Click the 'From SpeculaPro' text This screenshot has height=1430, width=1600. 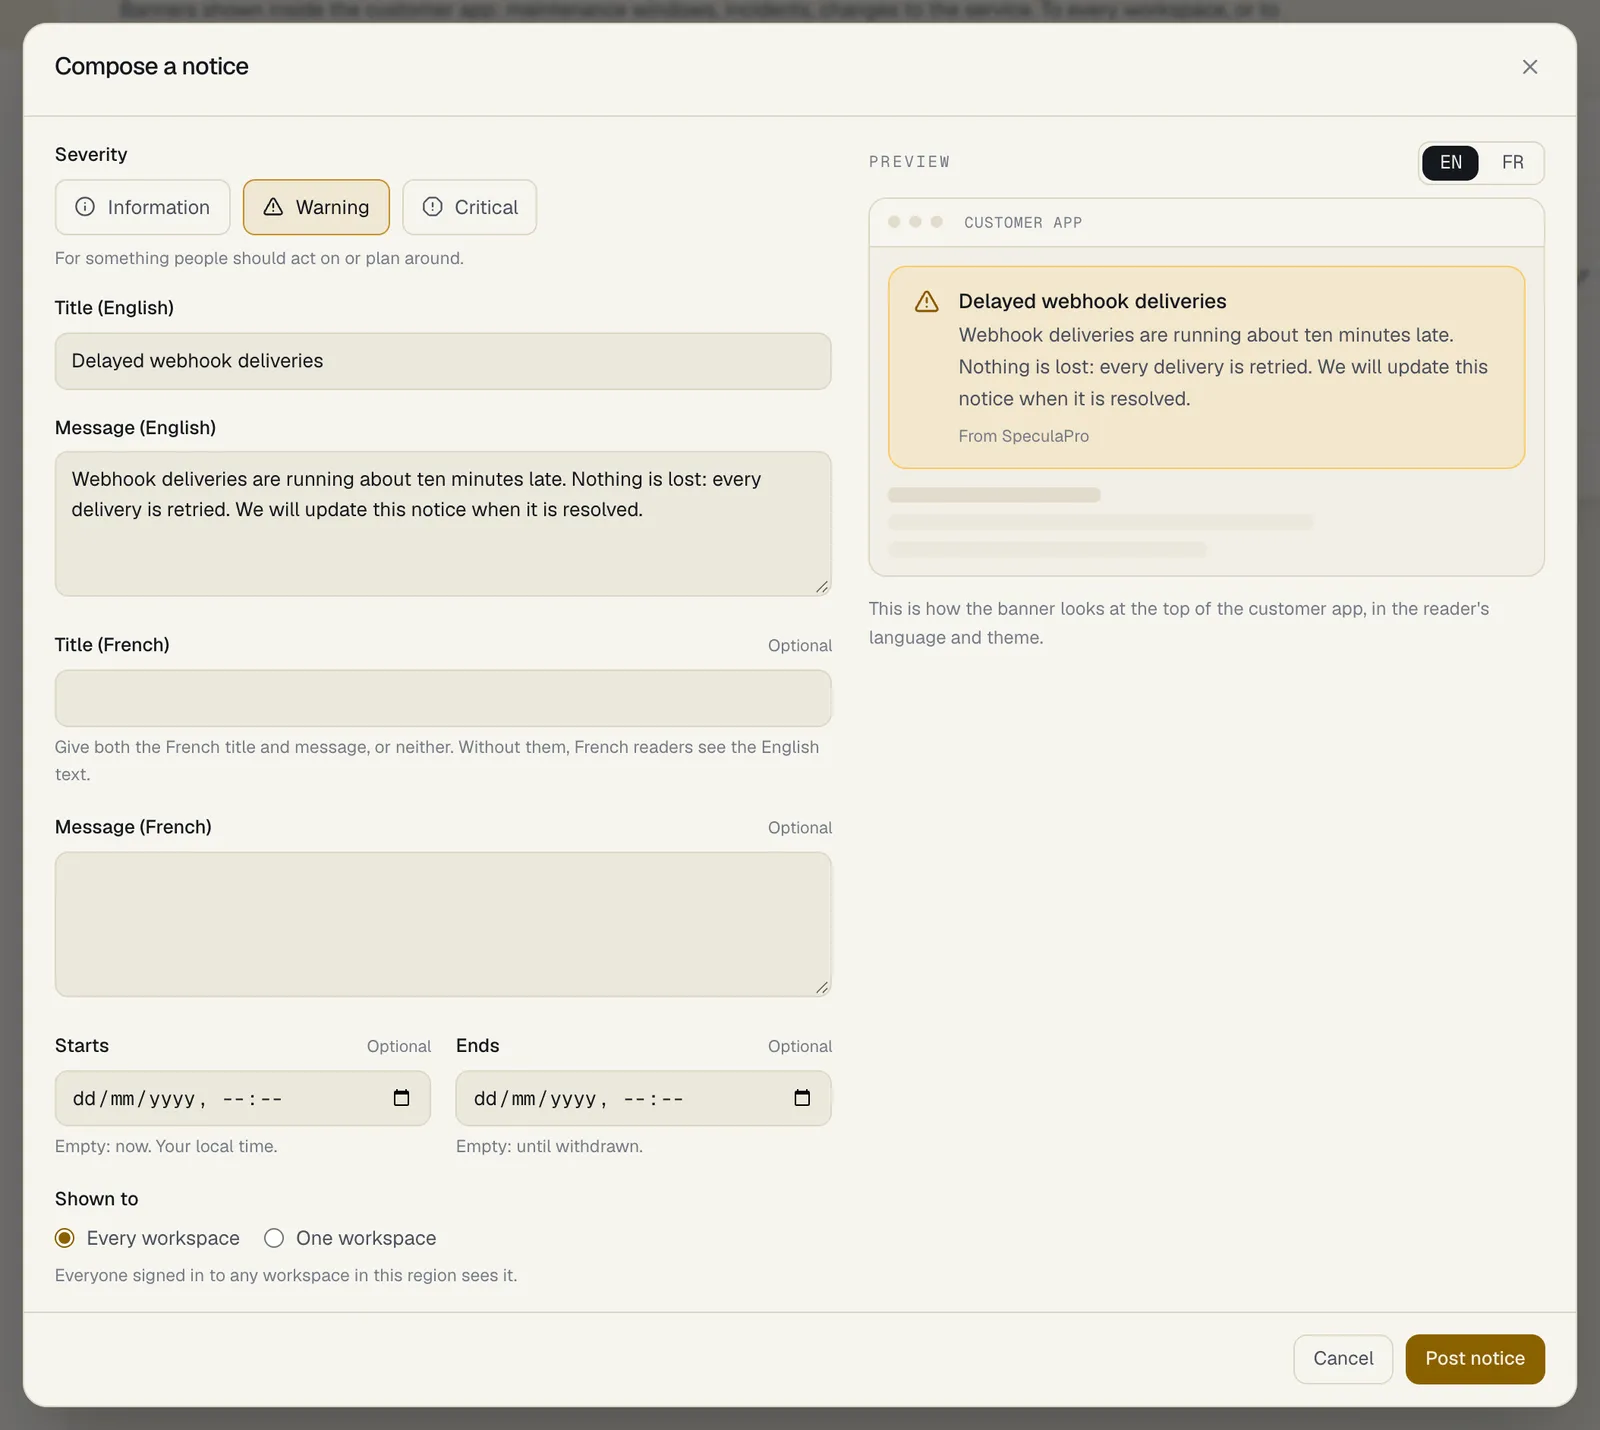1023,436
